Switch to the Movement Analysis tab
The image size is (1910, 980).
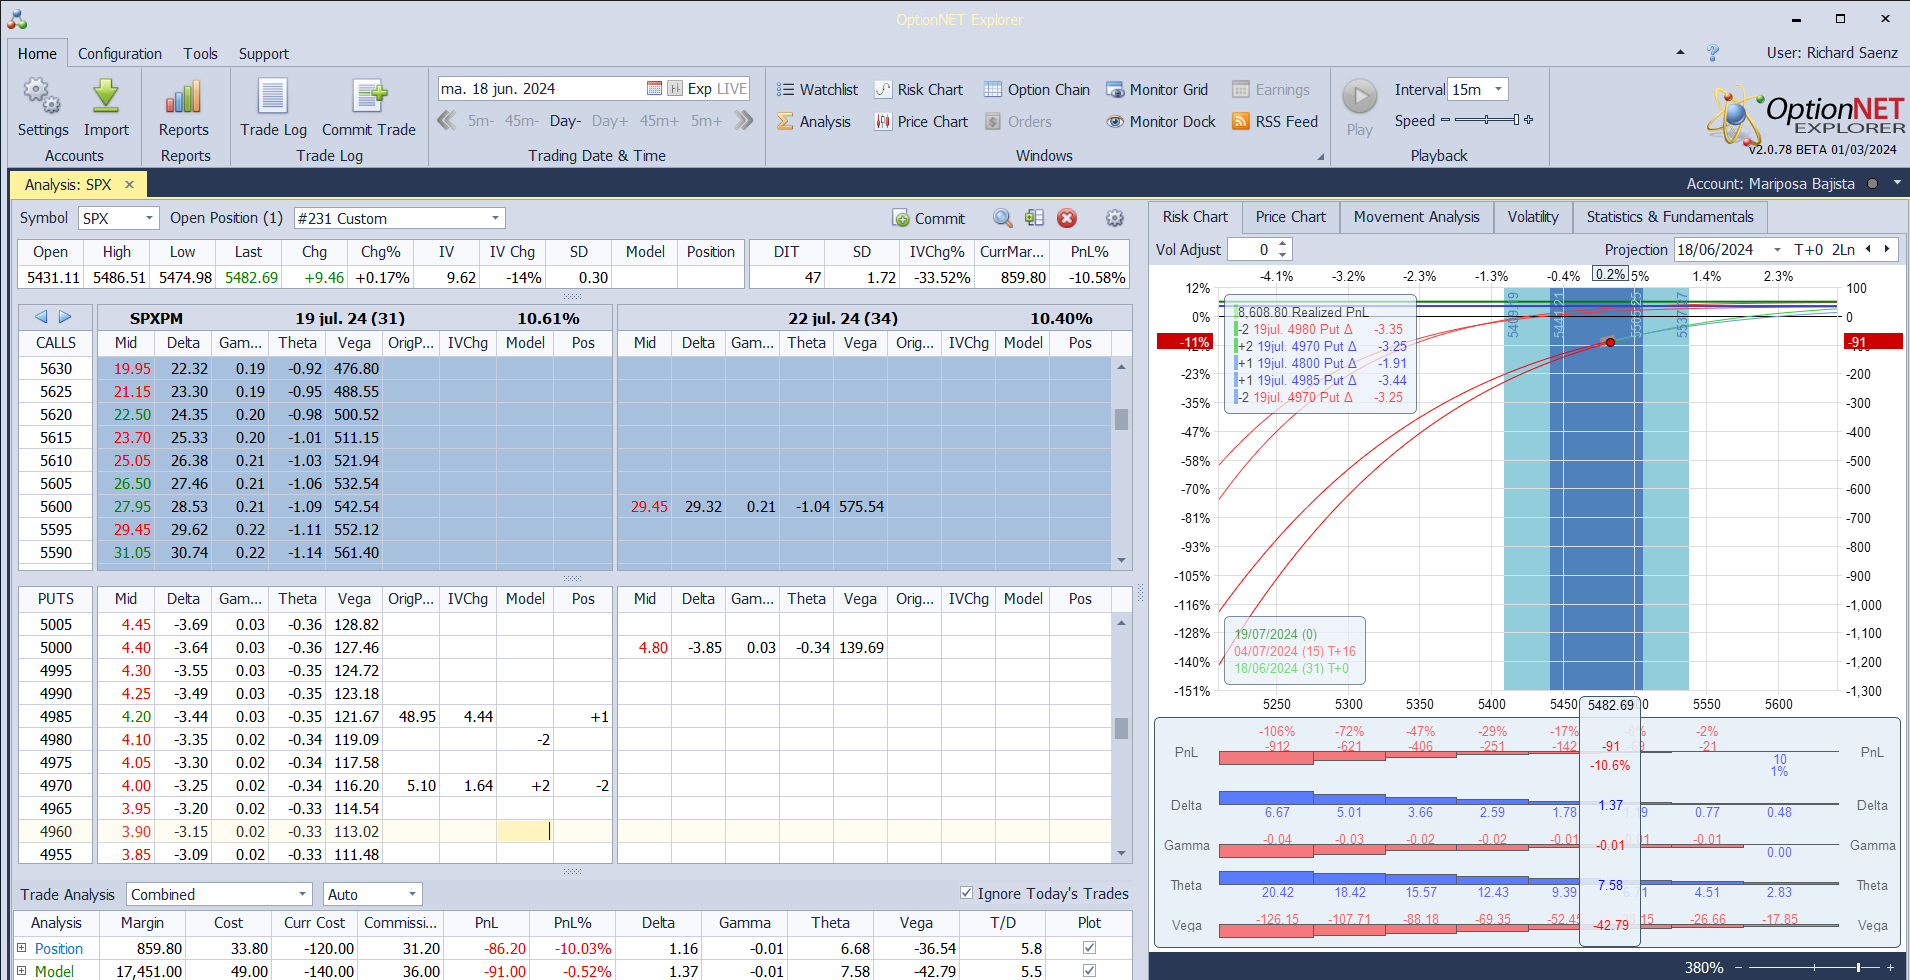point(1416,217)
